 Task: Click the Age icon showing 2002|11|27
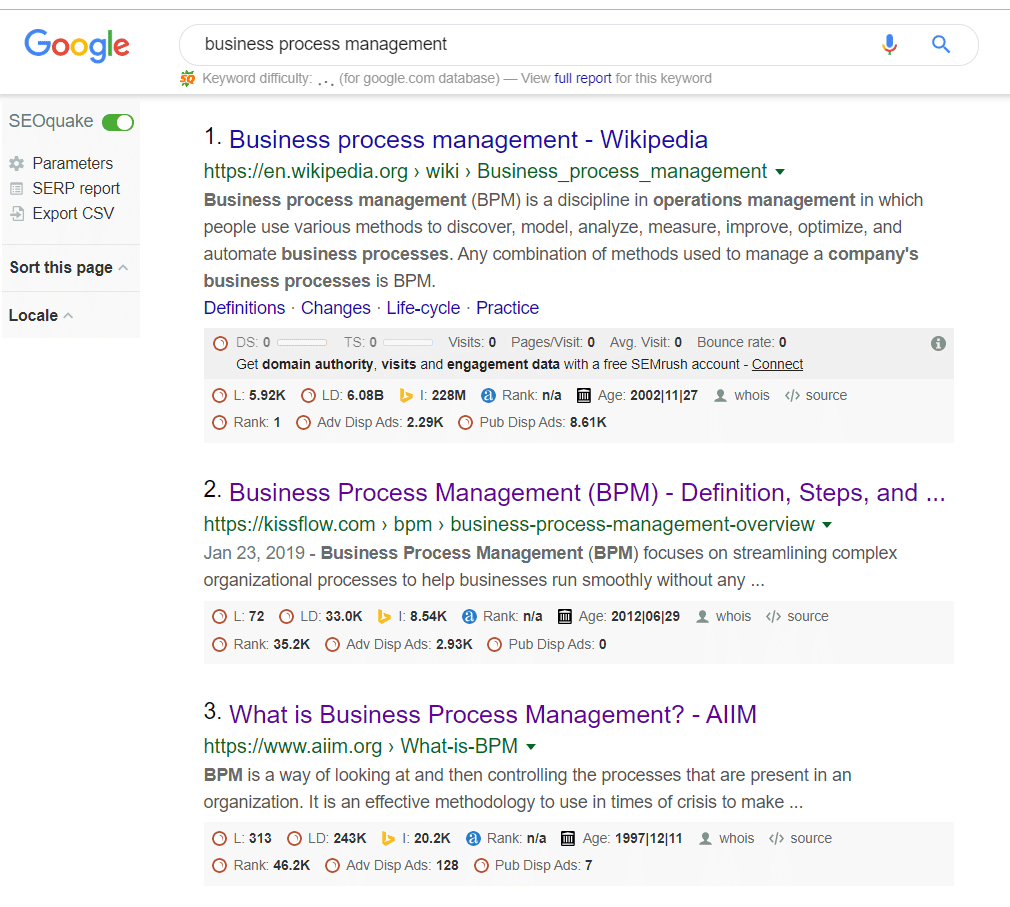584,396
